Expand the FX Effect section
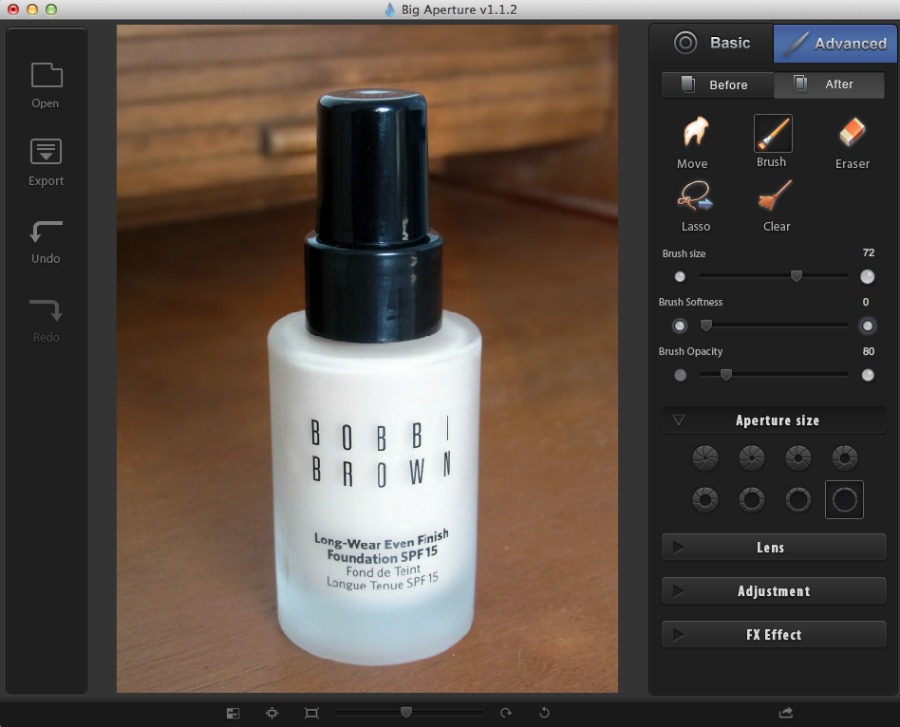Viewport: 900px width, 727px height. [x=774, y=635]
